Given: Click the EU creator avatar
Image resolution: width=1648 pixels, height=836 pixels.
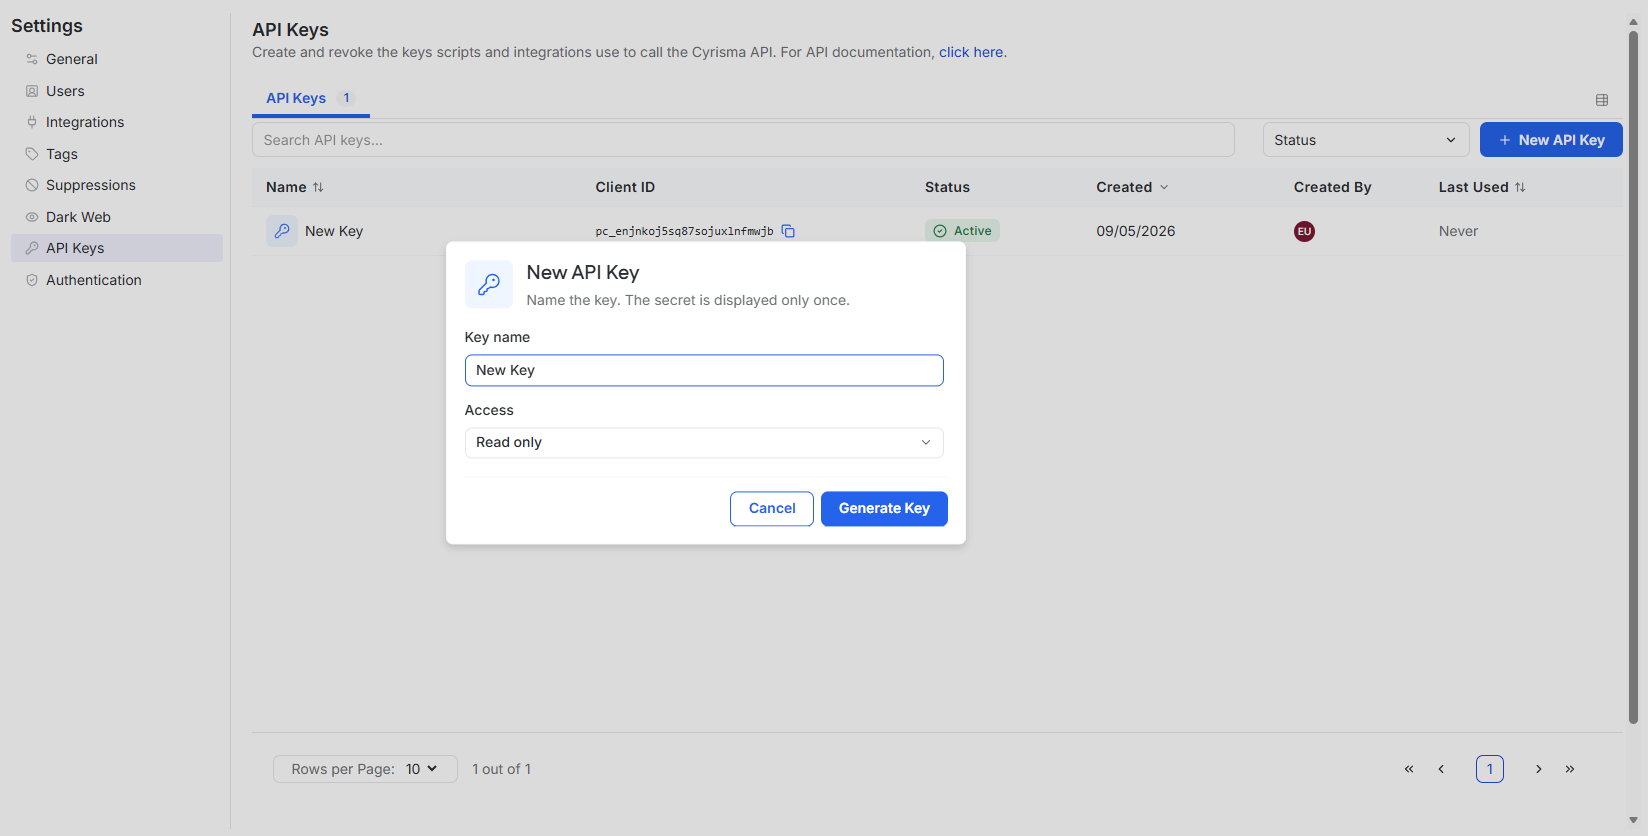Looking at the screenshot, I should (1304, 231).
